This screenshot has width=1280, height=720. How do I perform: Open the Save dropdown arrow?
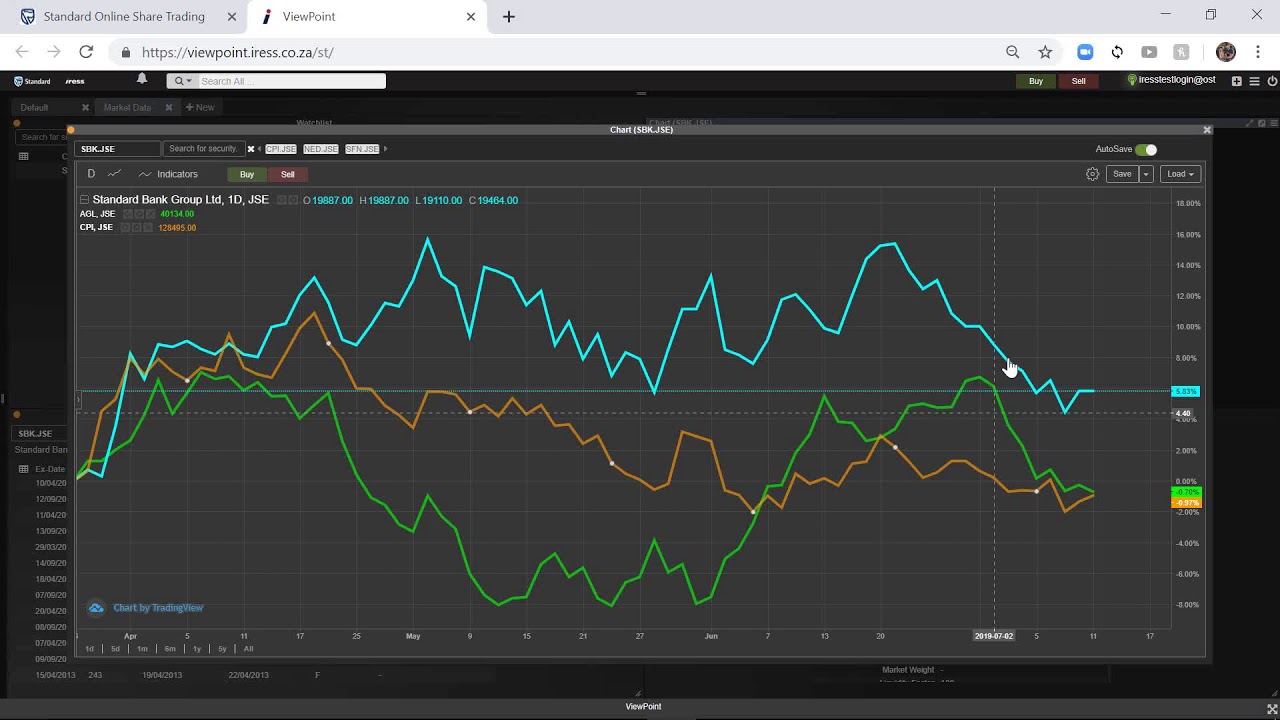click(1146, 174)
